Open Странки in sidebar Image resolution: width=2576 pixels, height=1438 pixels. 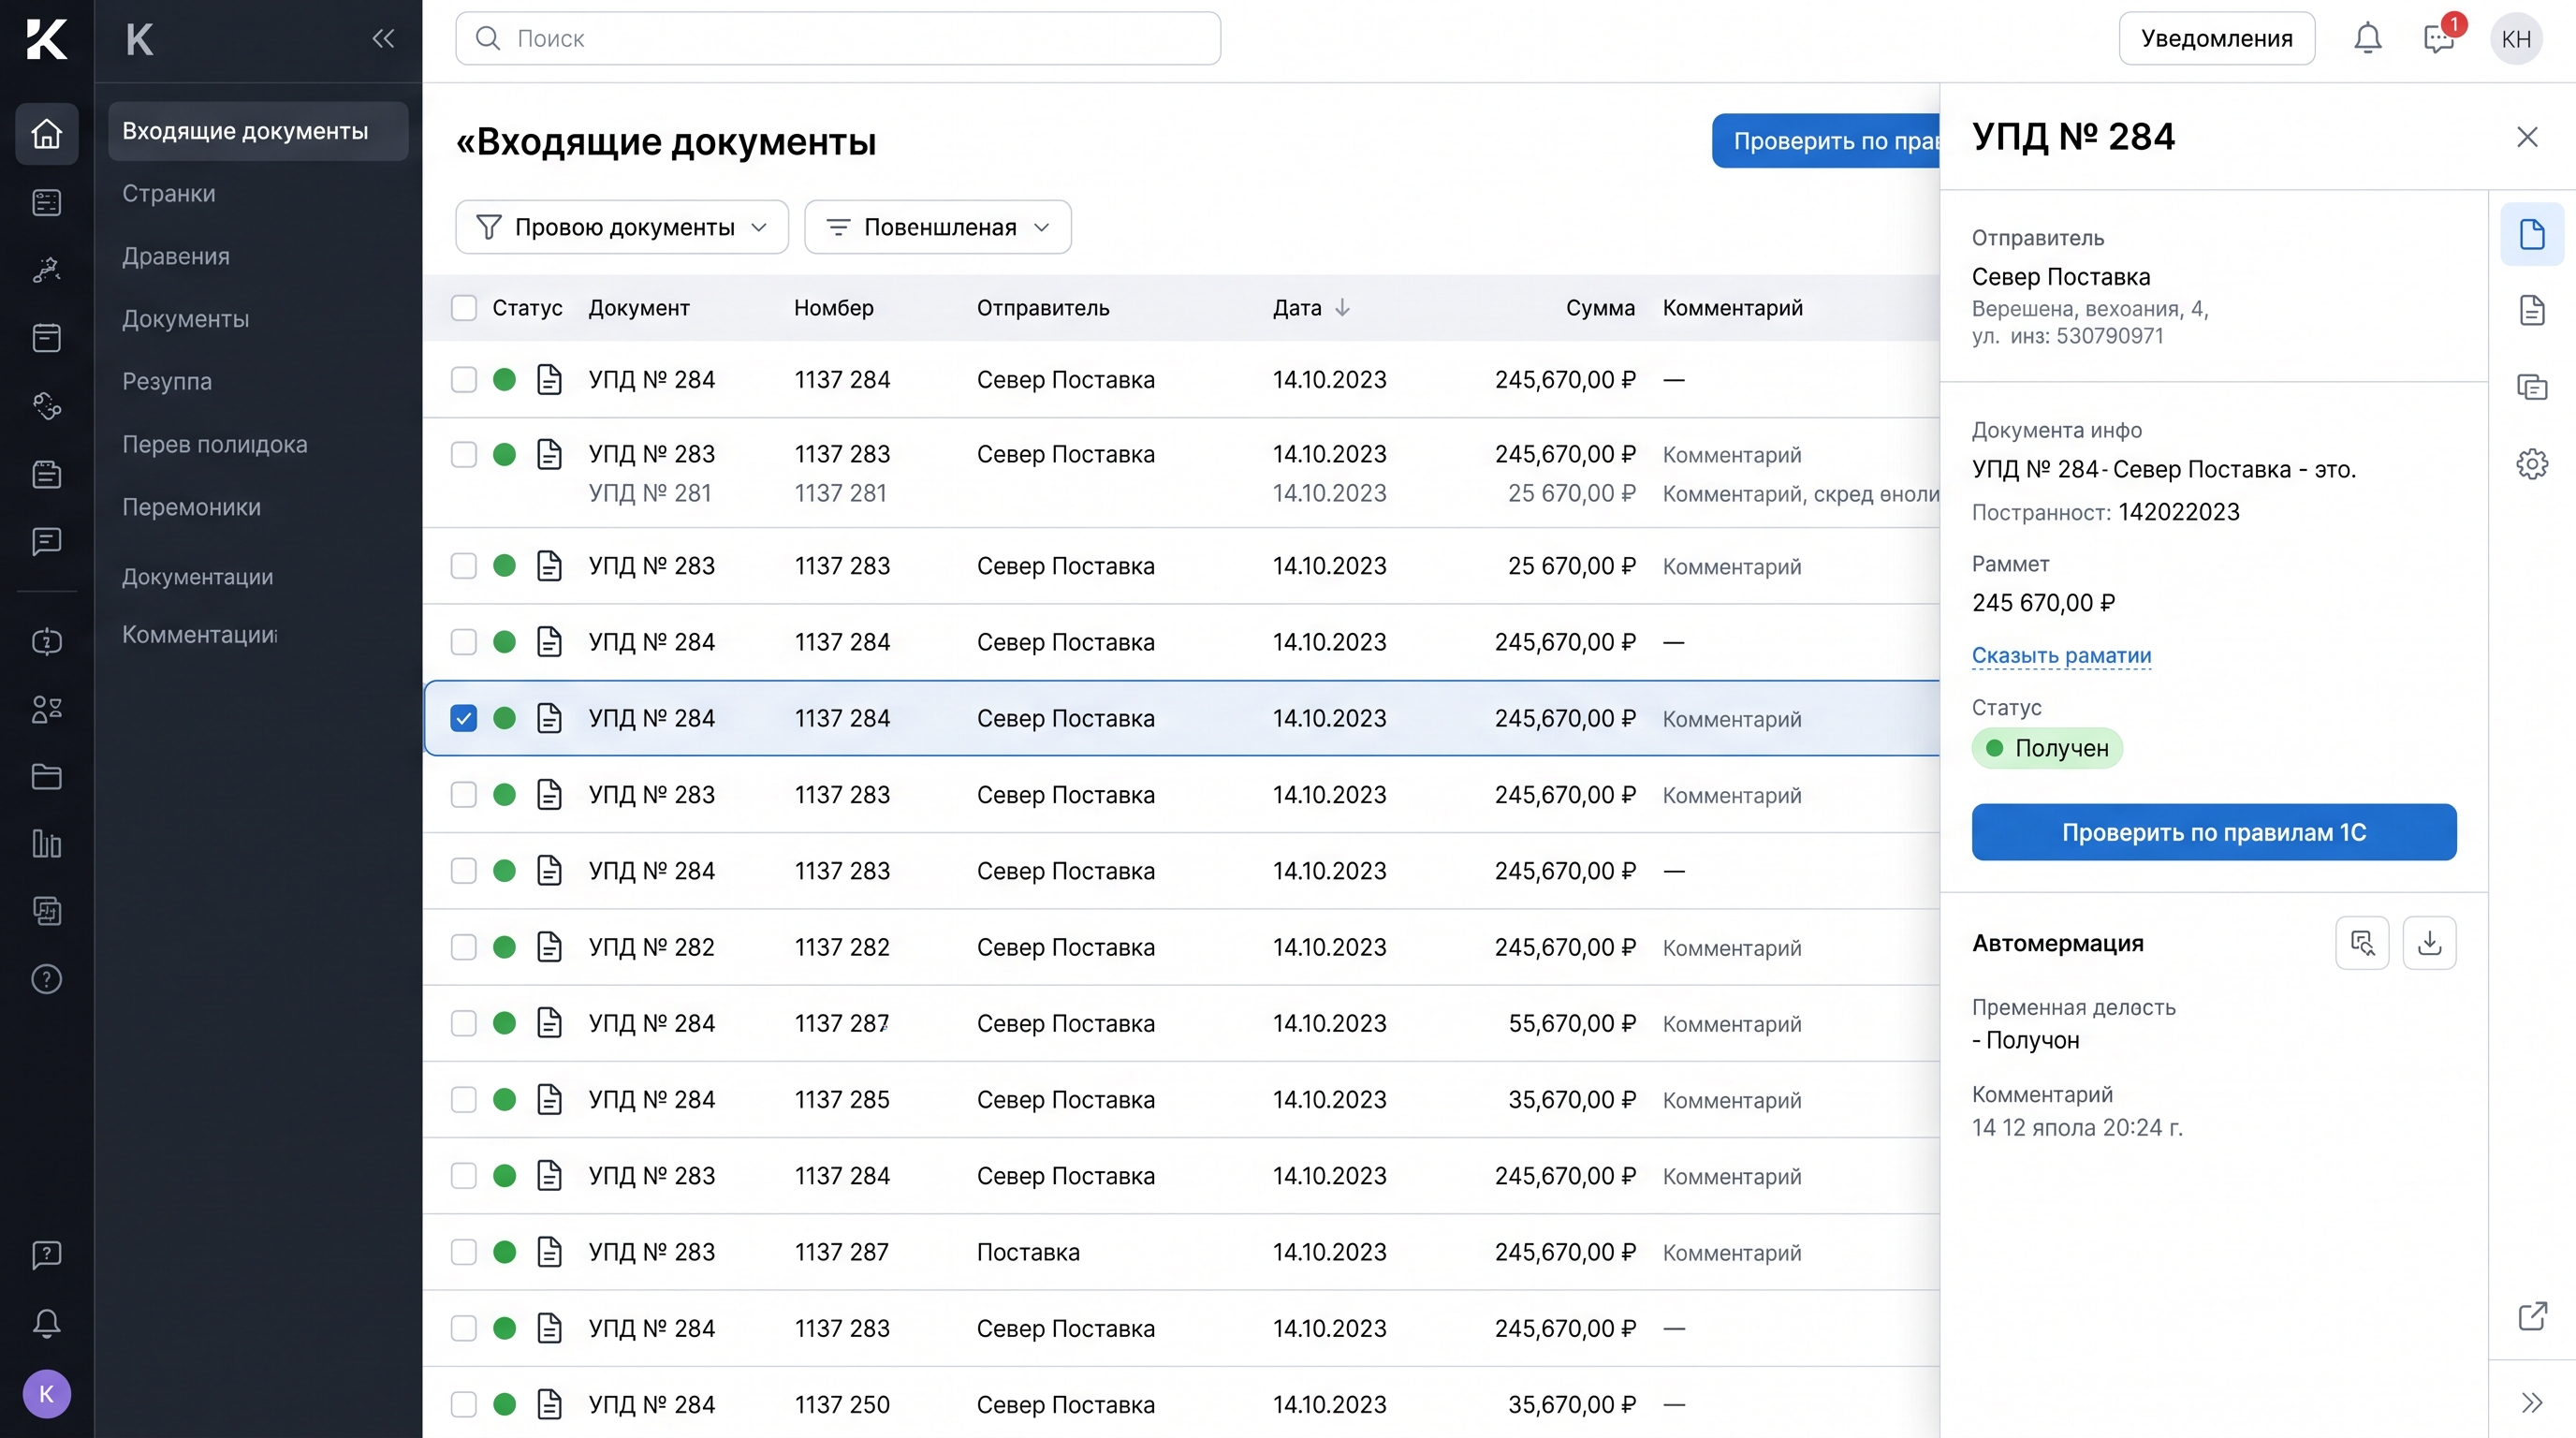pyautogui.click(x=169, y=194)
